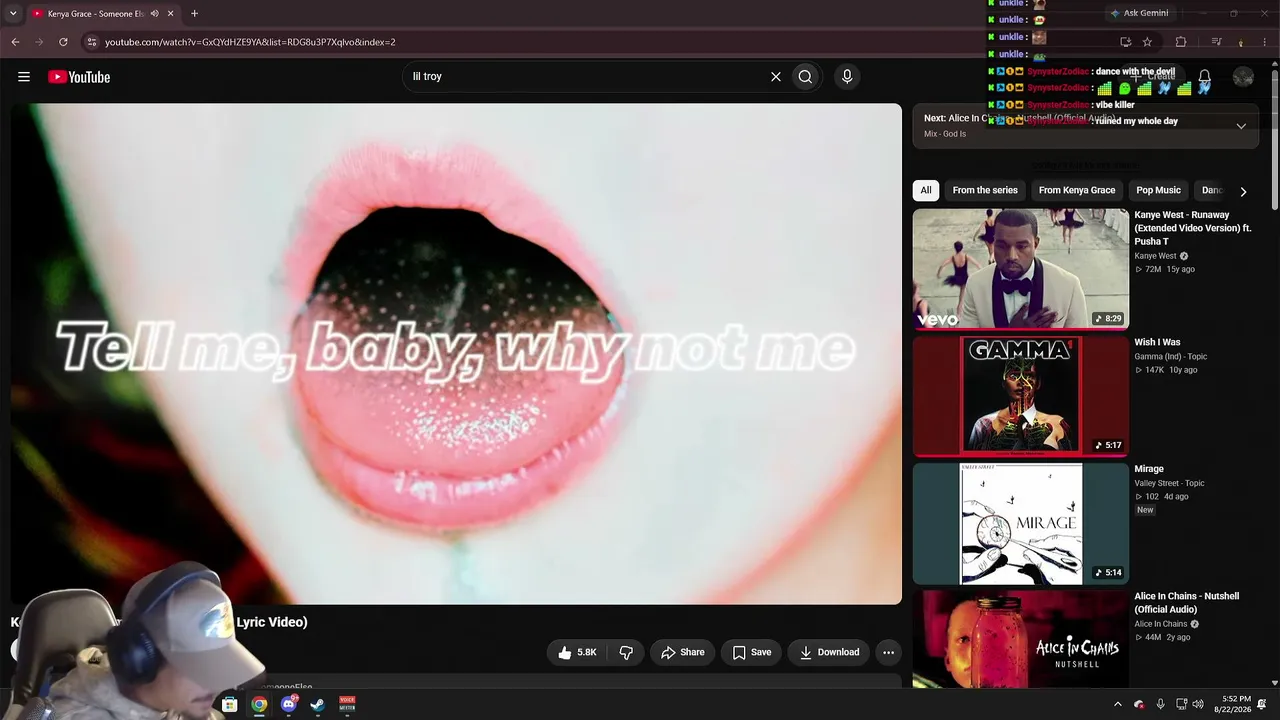Like the video with 5.8K thumbs up
The height and width of the screenshot is (720, 1280).
pos(578,652)
